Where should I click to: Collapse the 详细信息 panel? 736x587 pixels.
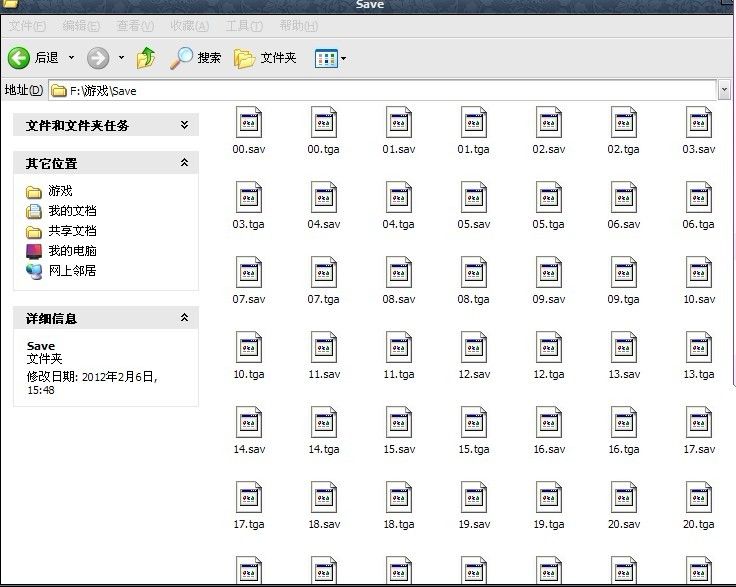click(x=184, y=318)
